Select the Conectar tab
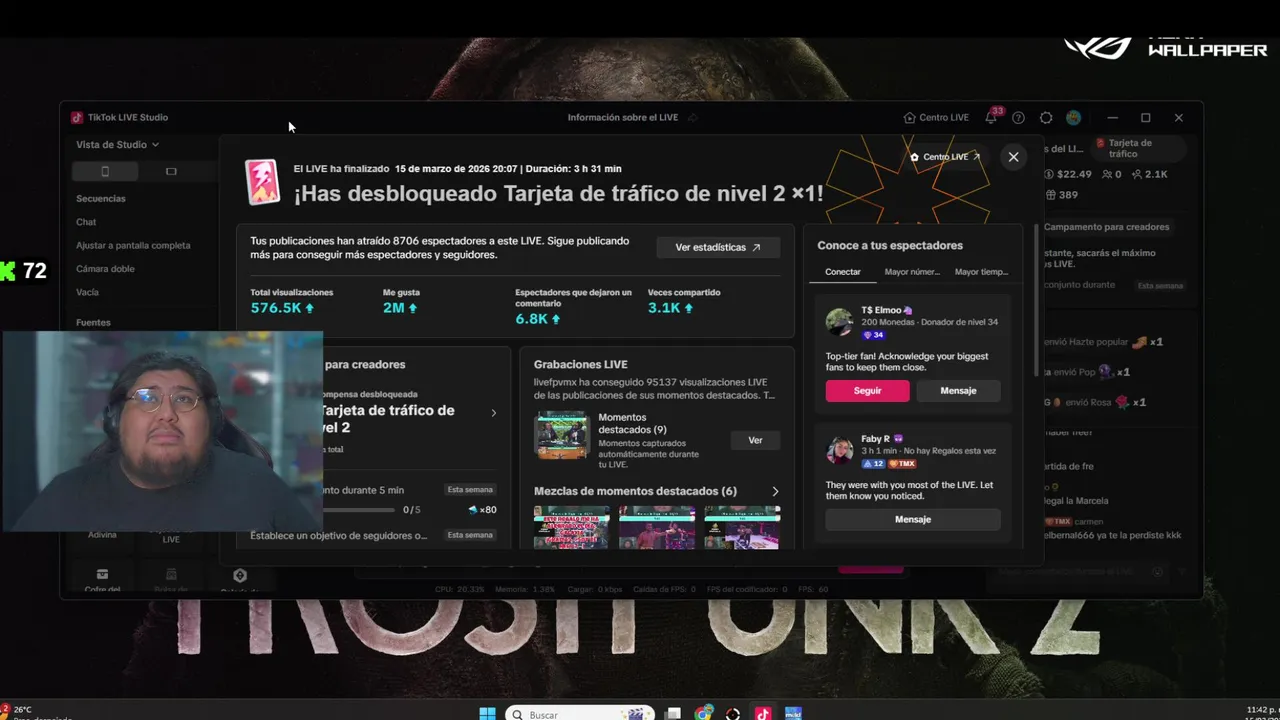Image resolution: width=1280 pixels, height=720 pixels. (843, 272)
